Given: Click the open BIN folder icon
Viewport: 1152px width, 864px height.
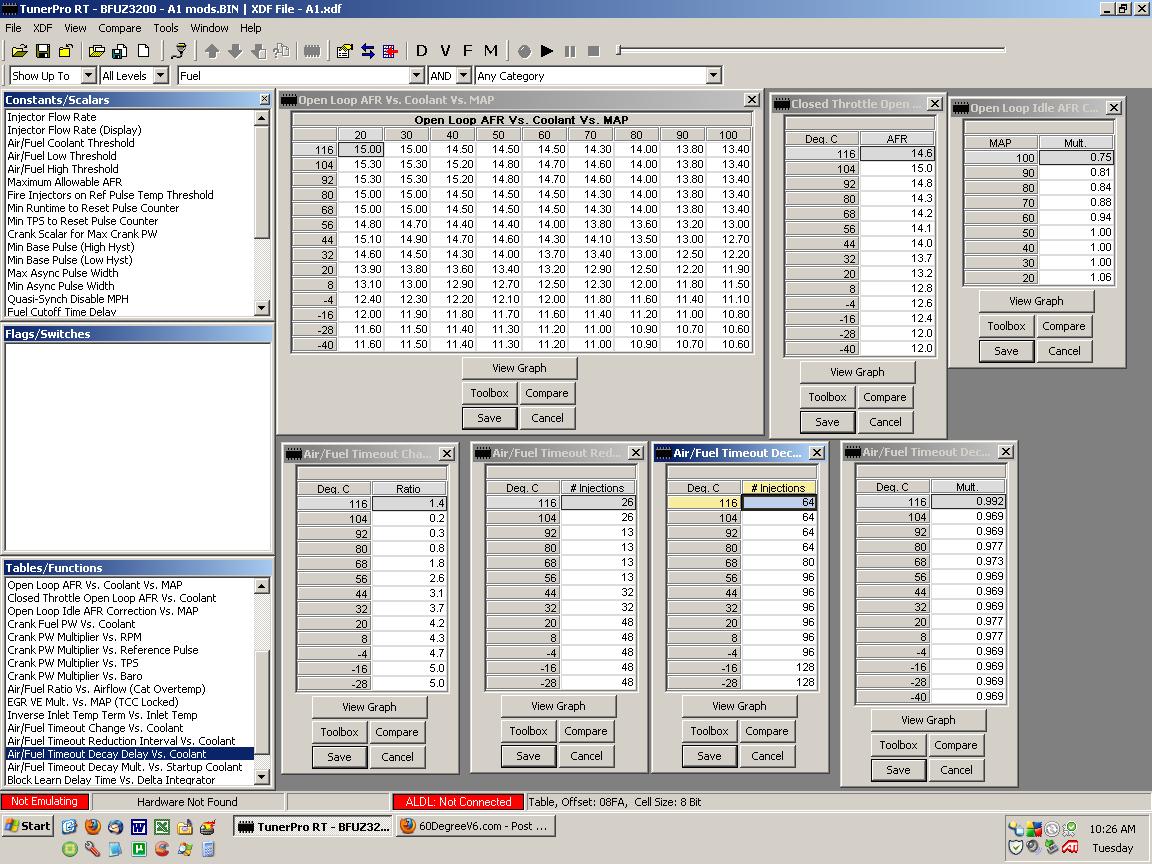Looking at the screenshot, I should pyautogui.click(x=19, y=51).
